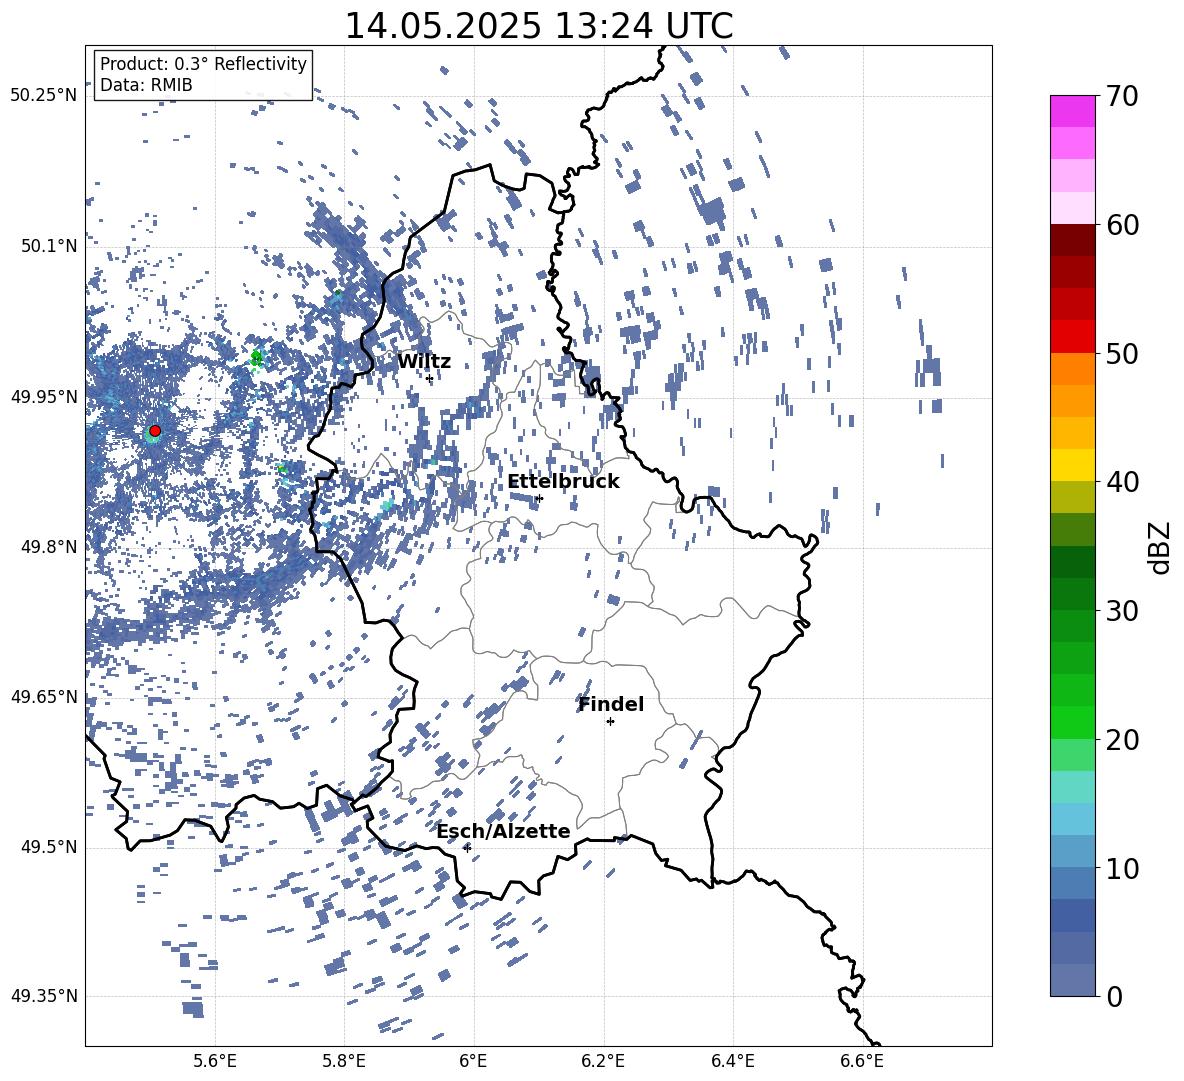Click the 0 colorbar tick label

(x=1114, y=996)
